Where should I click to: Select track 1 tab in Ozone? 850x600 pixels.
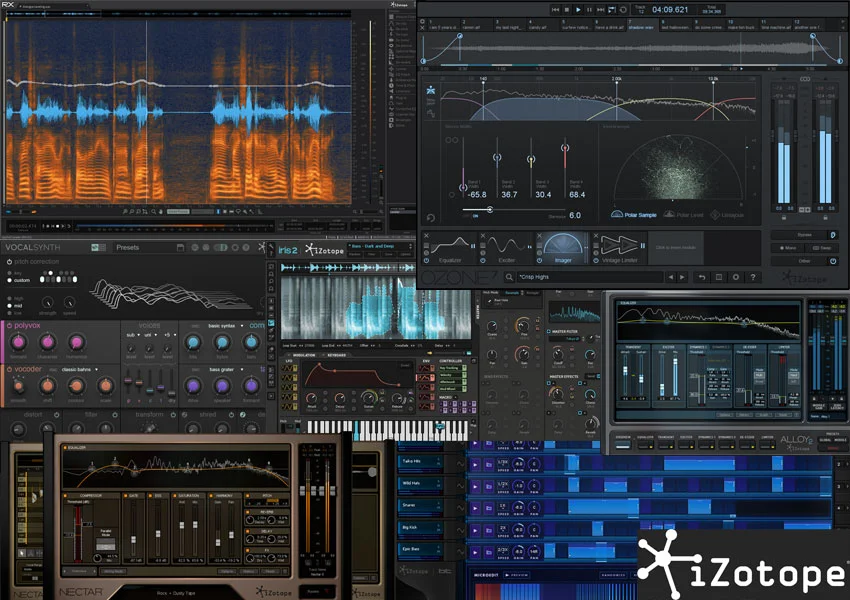click(443, 25)
